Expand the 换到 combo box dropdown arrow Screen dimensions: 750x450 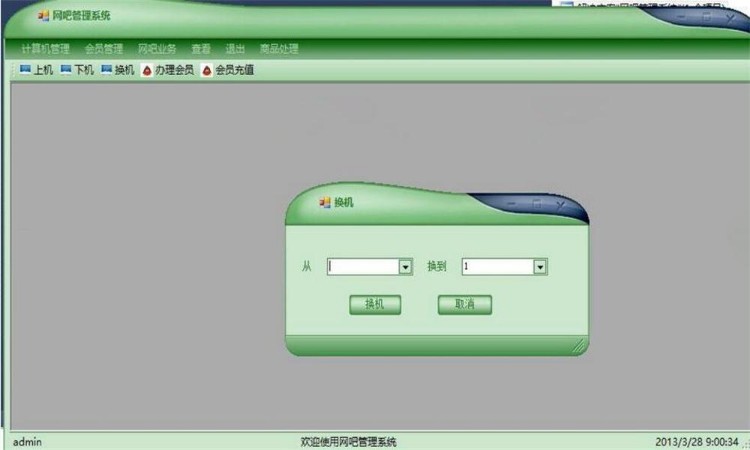[540, 267]
